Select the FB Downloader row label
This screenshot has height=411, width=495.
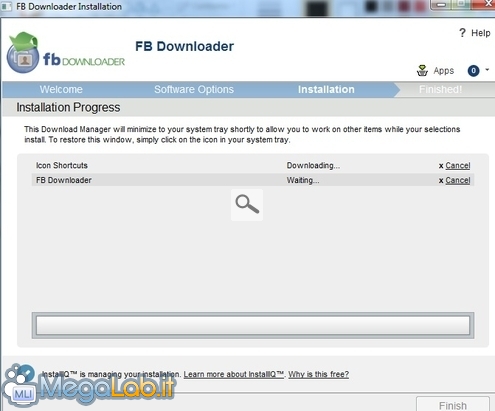tap(64, 180)
